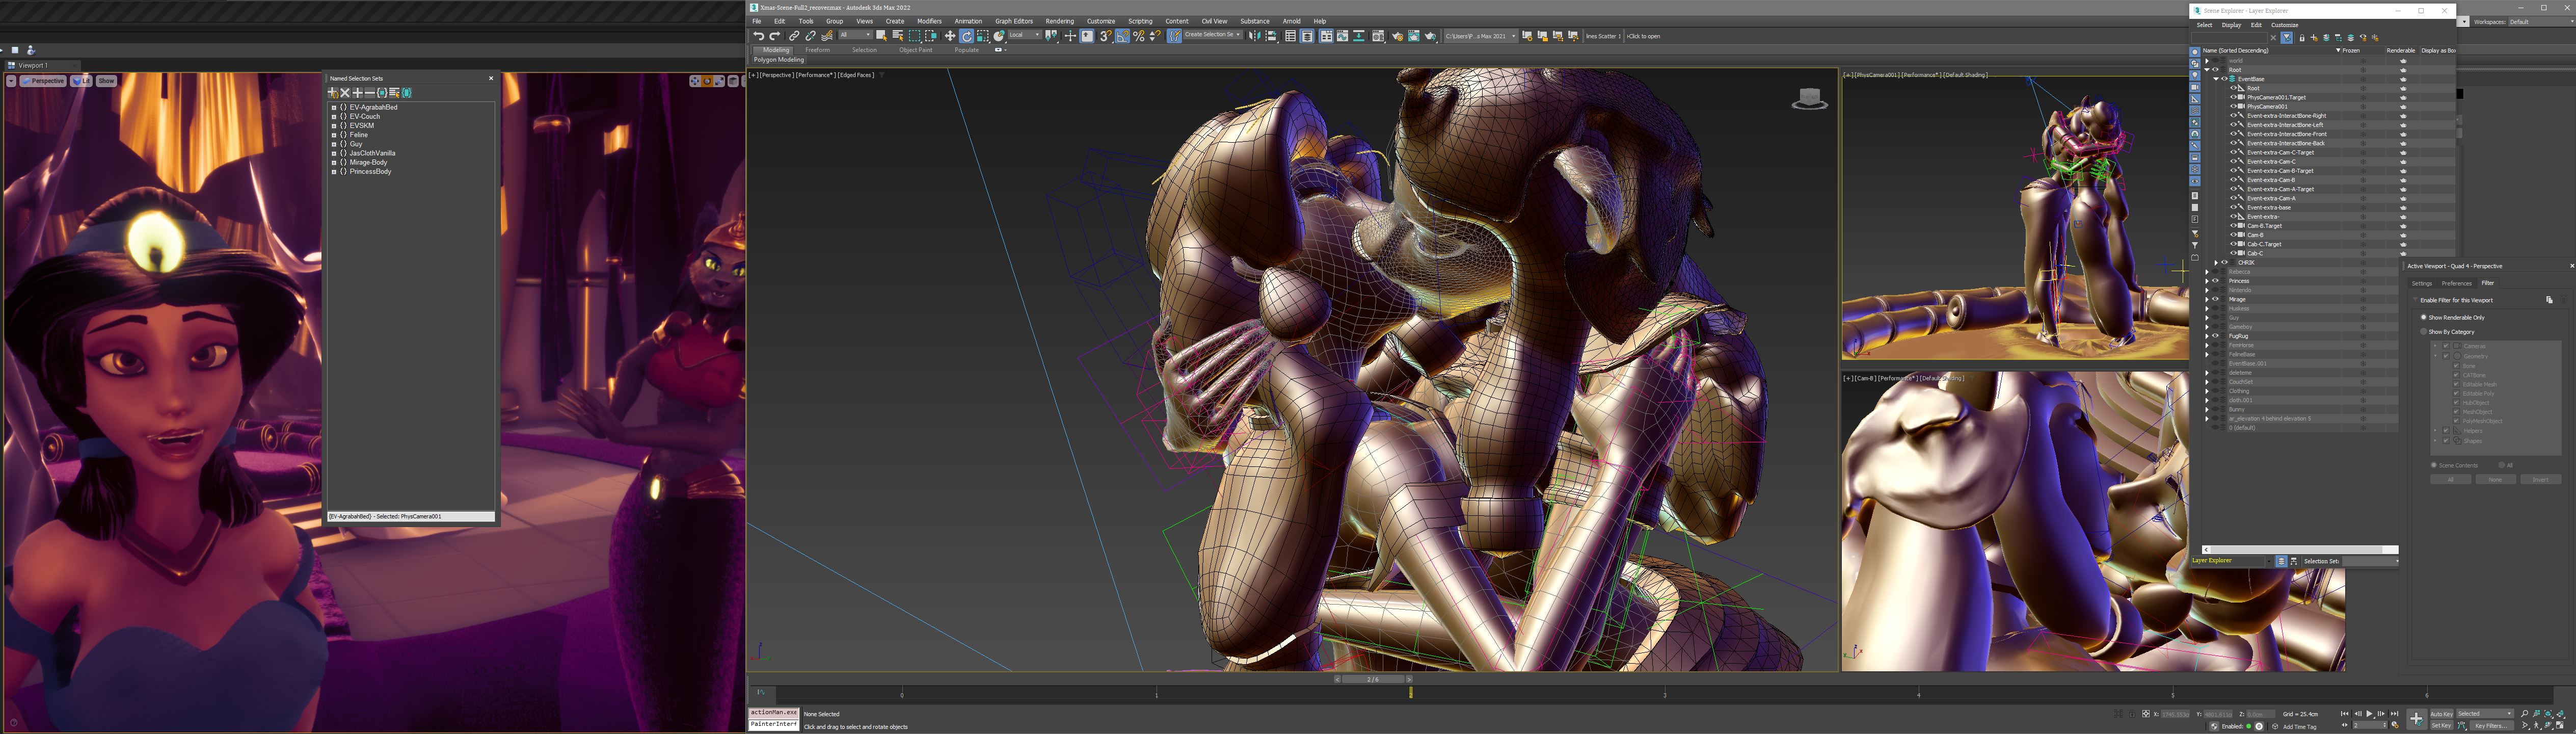The height and width of the screenshot is (734, 2576).
Task: Collapse the EventBase layer tree
Action: click(2216, 79)
